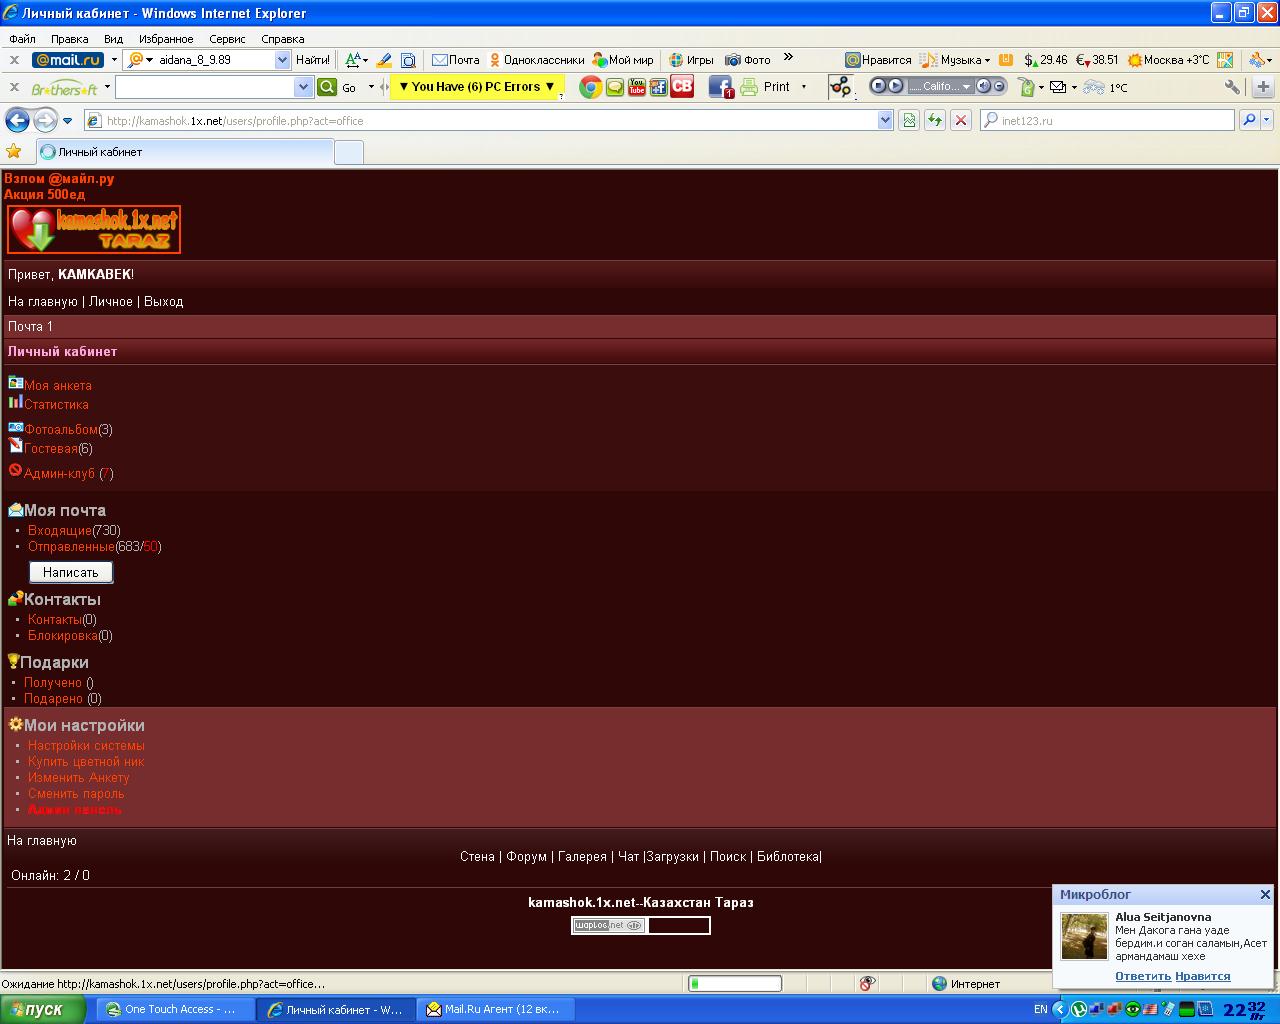Screen dimensions: 1280x1024
Task: Click Ответить in the Микроблог popup
Action: coord(1143,977)
